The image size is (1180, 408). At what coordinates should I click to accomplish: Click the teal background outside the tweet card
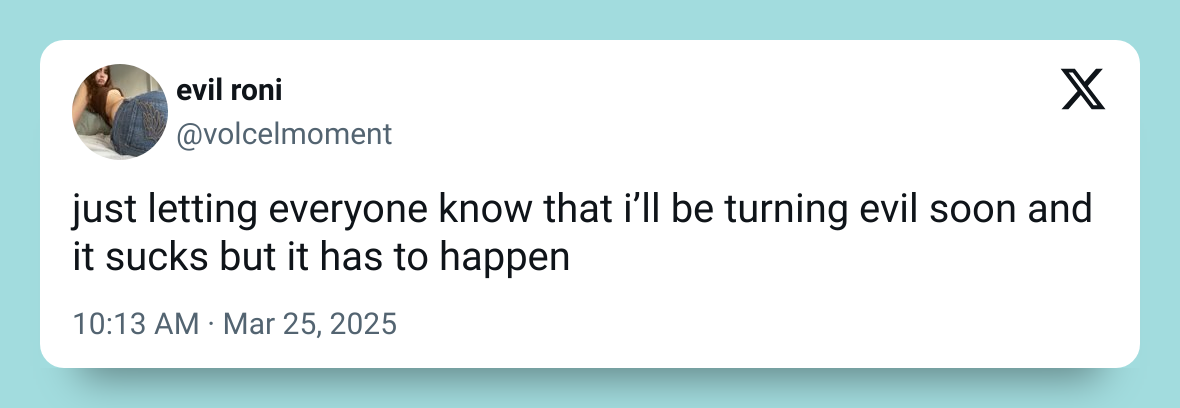tap(590, 20)
